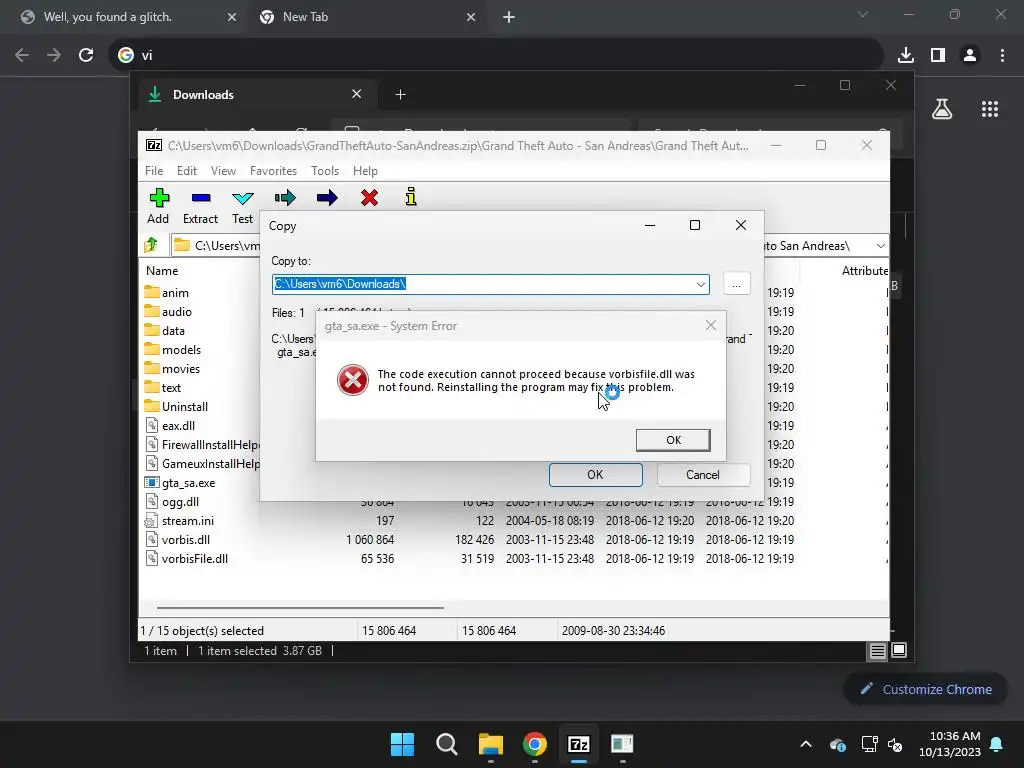Click the yellow Info toolbar icon
Screen dimensions: 1024x768
411,197
